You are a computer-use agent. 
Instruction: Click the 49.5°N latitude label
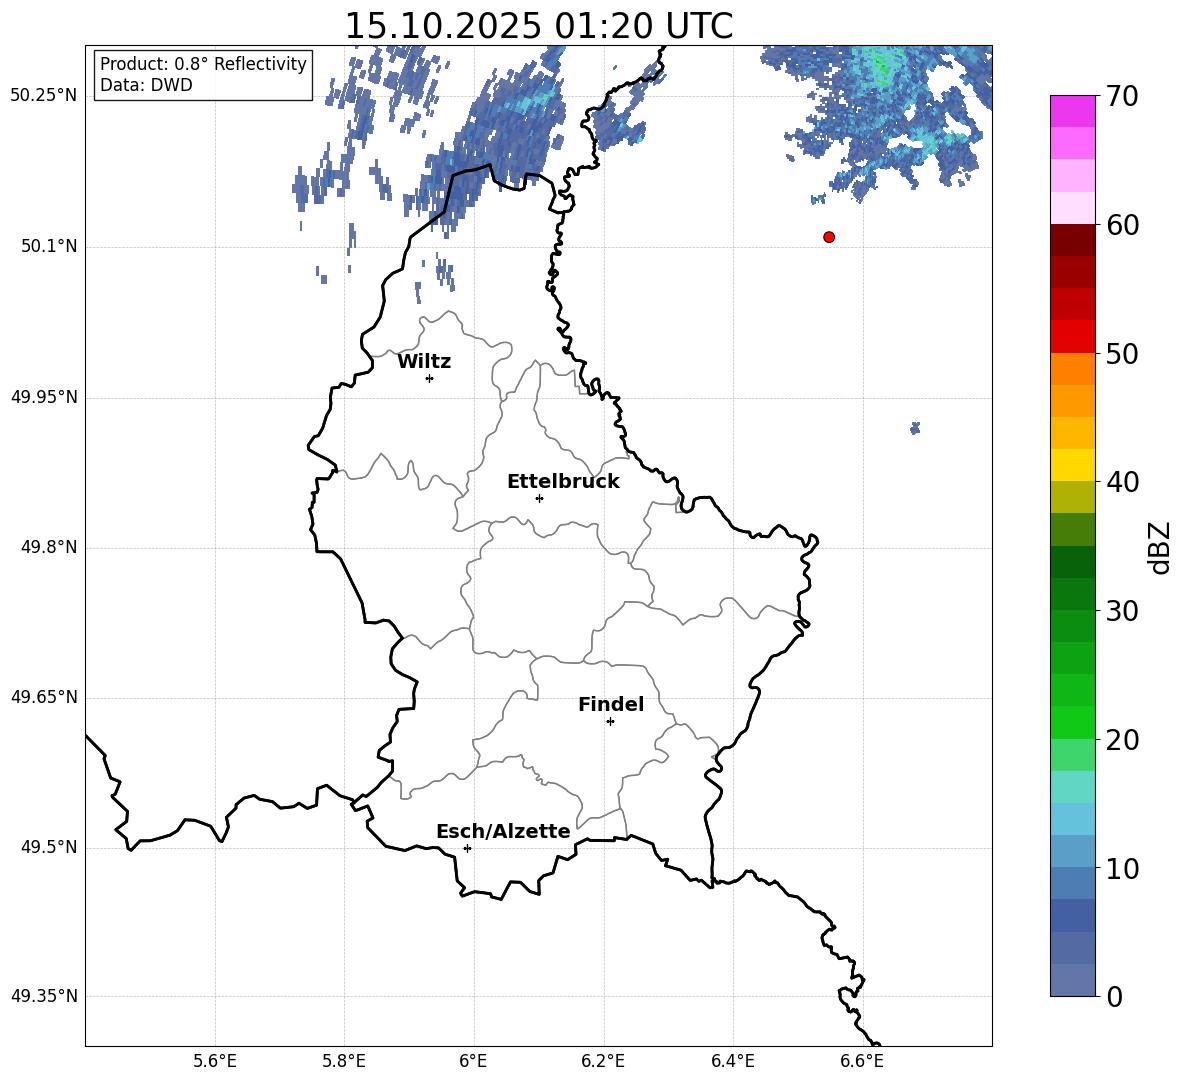point(49,847)
